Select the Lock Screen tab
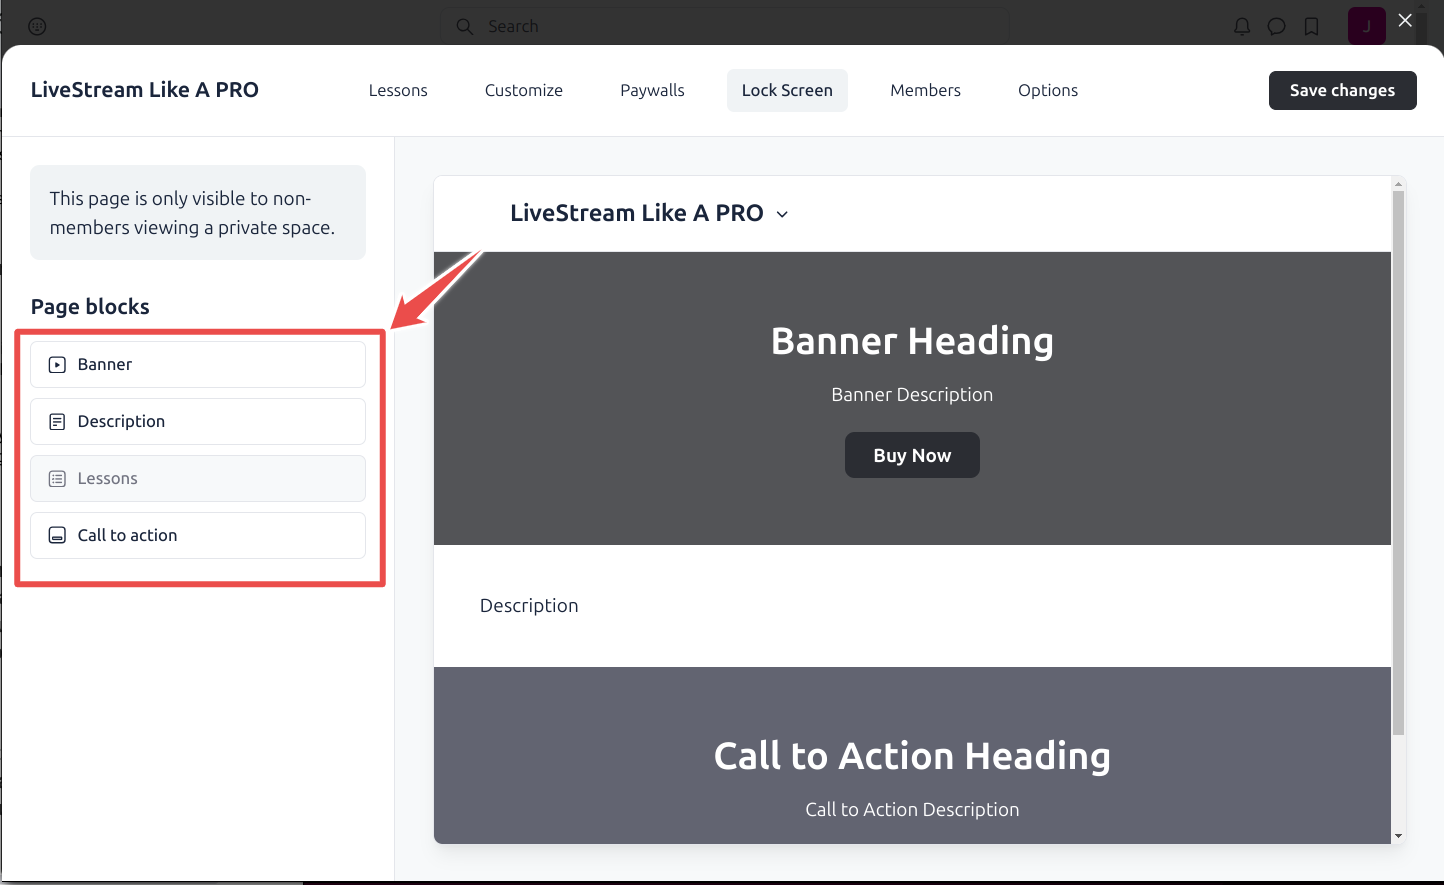Screen dimensions: 1444x885 pyautogui.click(x=787, y=90)
